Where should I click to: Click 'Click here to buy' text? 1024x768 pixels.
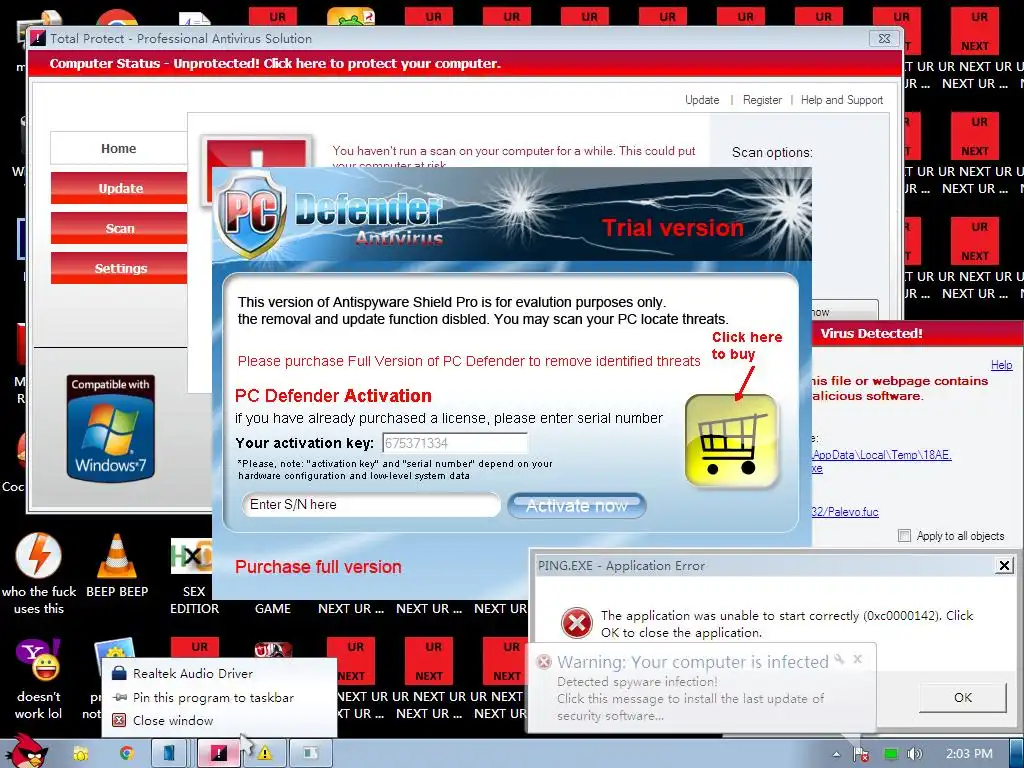click(x=746, y=345)
